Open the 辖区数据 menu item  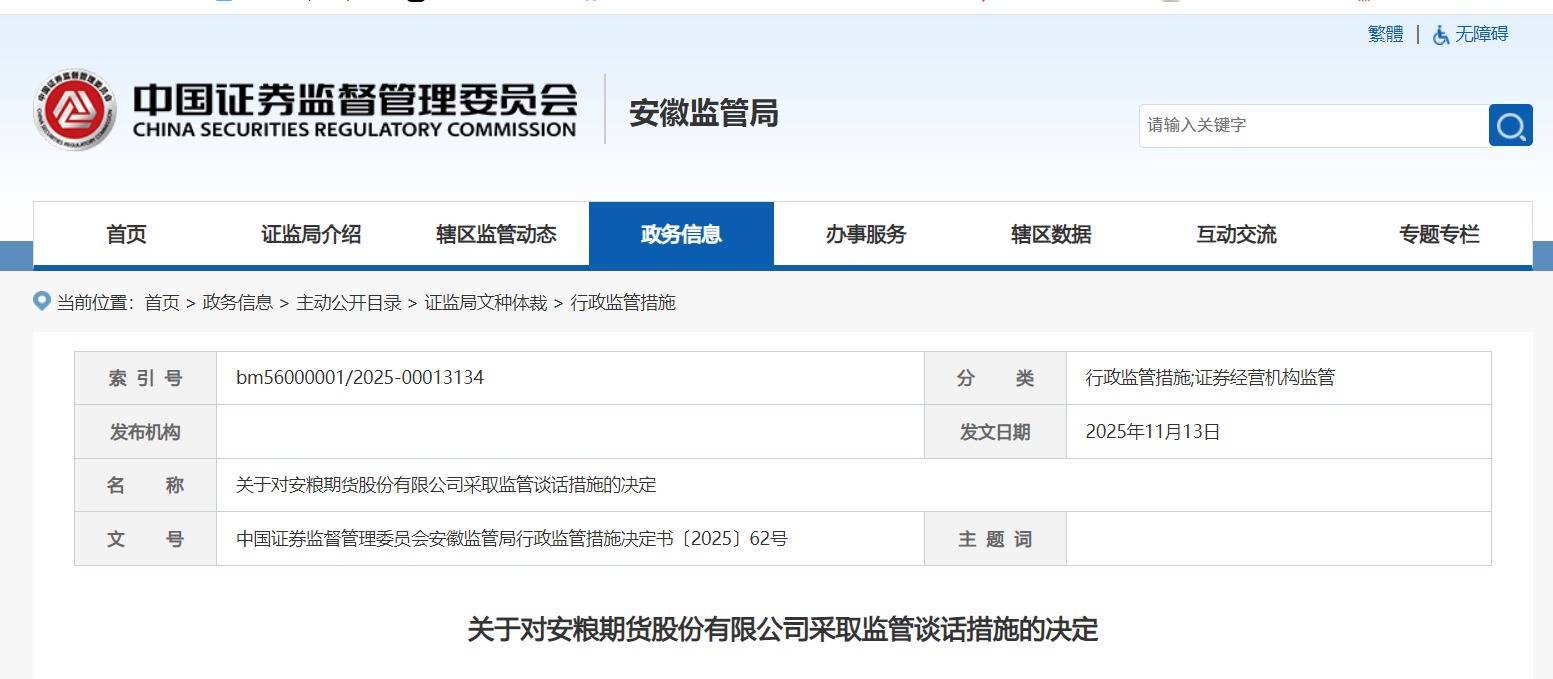pos(1051,233)
